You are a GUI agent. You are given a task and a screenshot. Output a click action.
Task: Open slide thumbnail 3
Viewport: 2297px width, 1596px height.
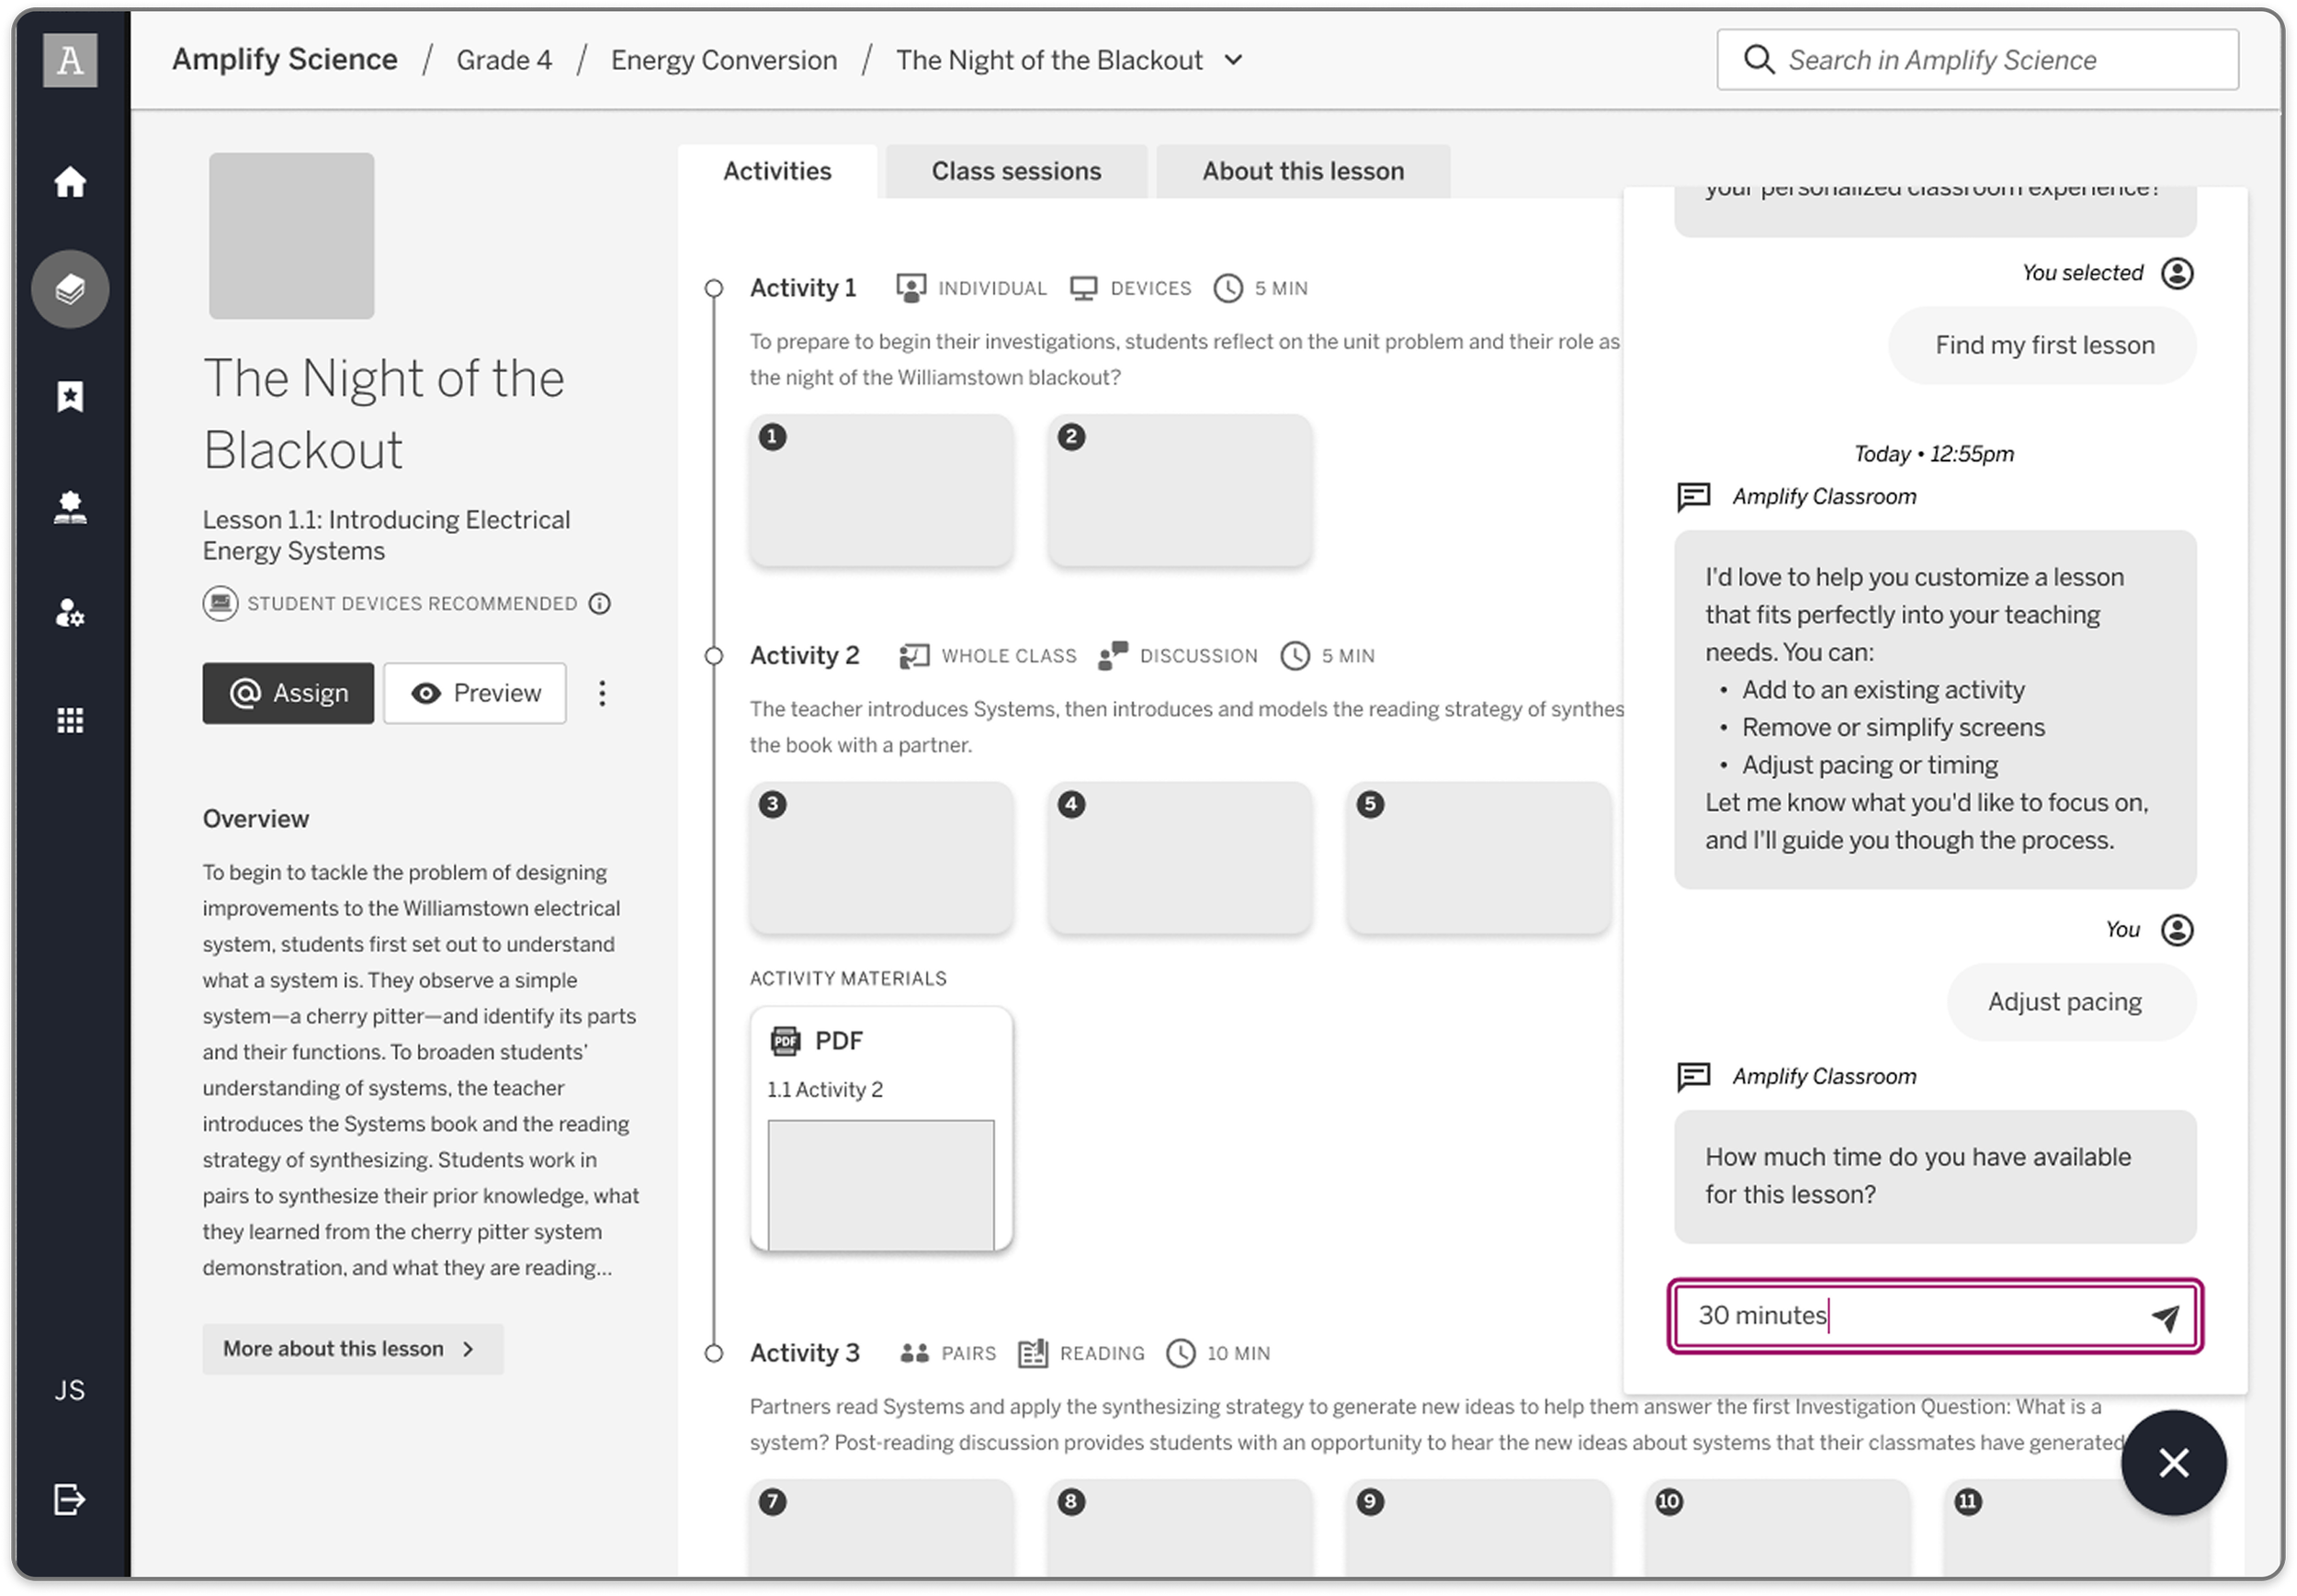point(881,858)
